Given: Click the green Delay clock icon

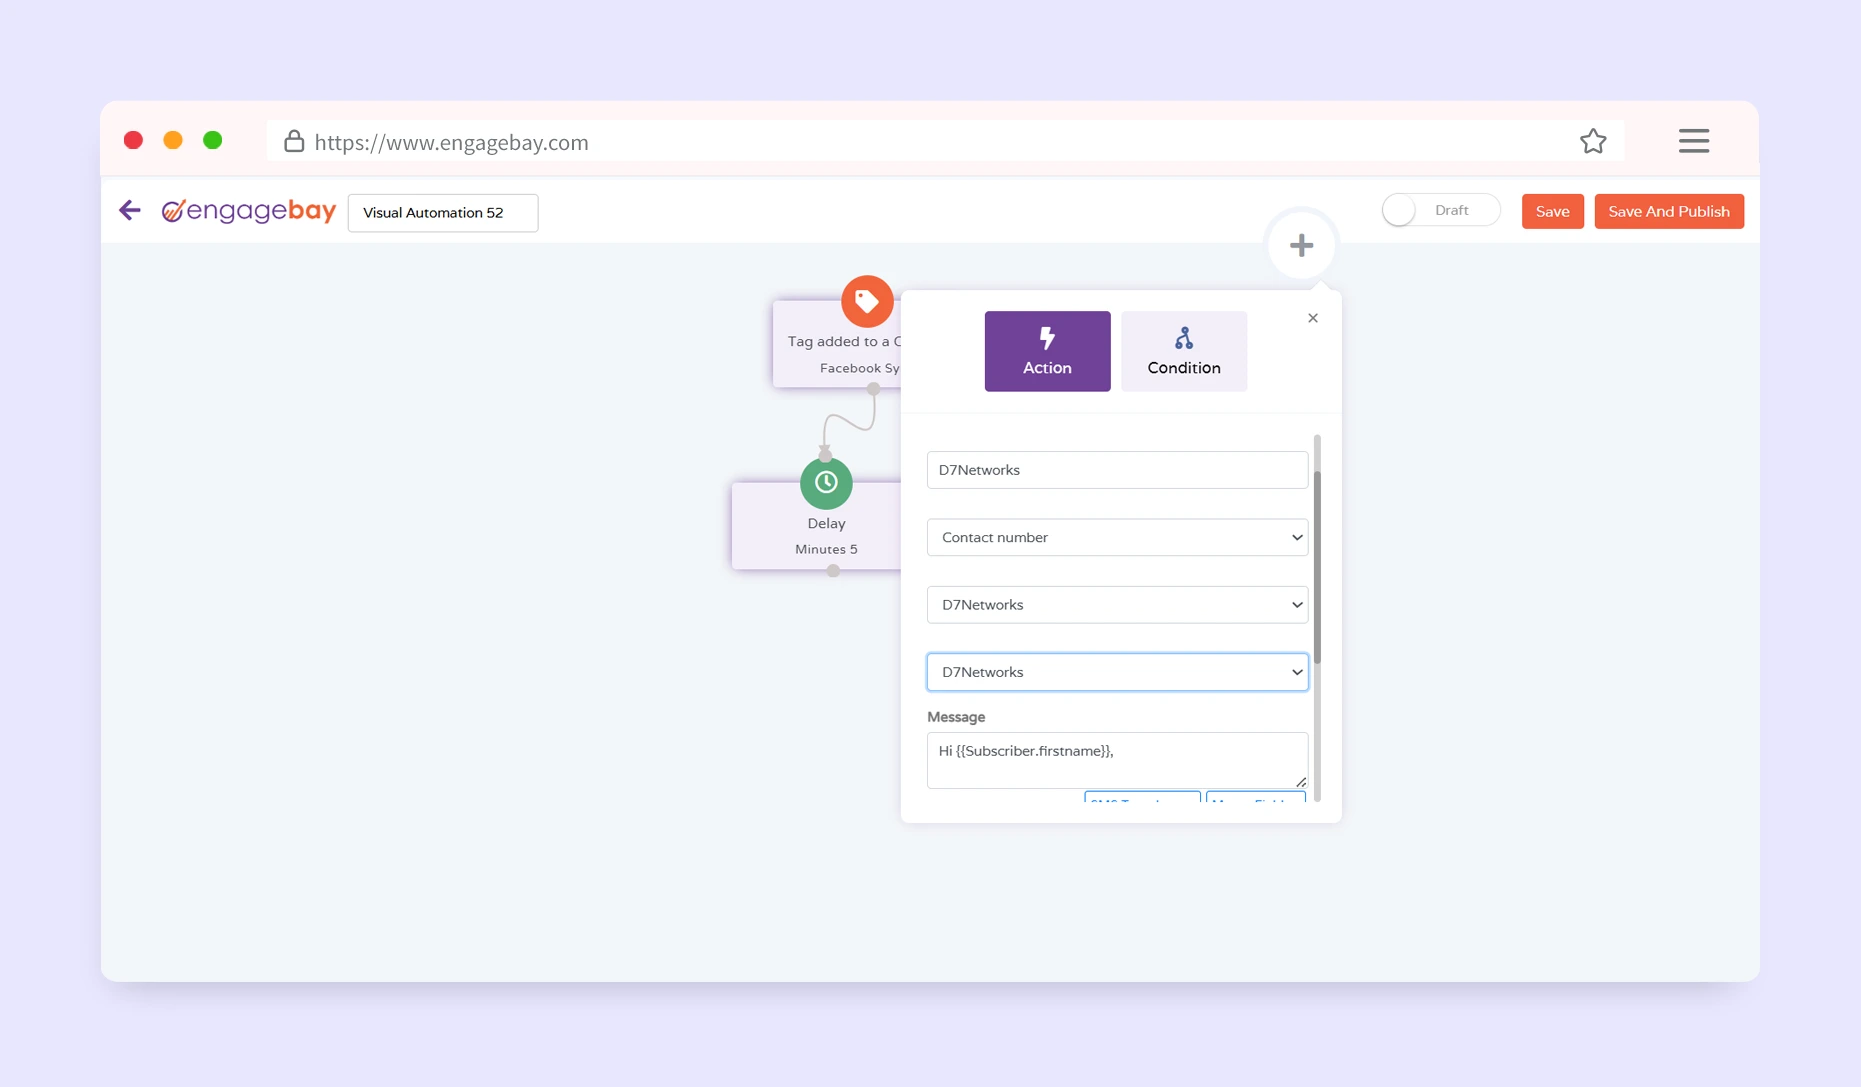Looking at the screenshot, I should 826,483.
